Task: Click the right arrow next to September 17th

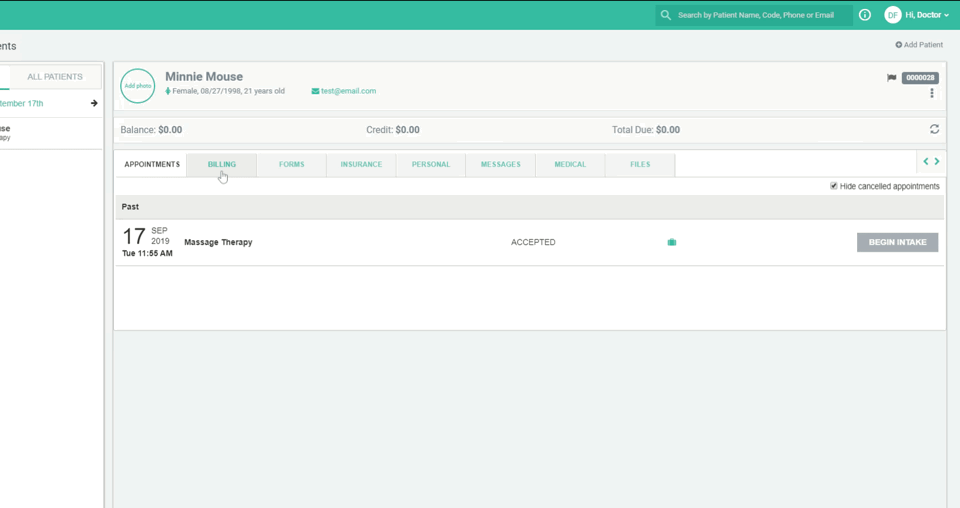Action: click(94, 103)
